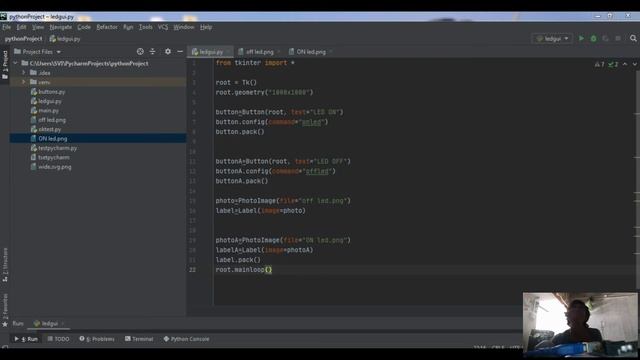Expand the .idea folder
Image resolution: width=640 pixels, height=360 pixels.
coord(24,73)
